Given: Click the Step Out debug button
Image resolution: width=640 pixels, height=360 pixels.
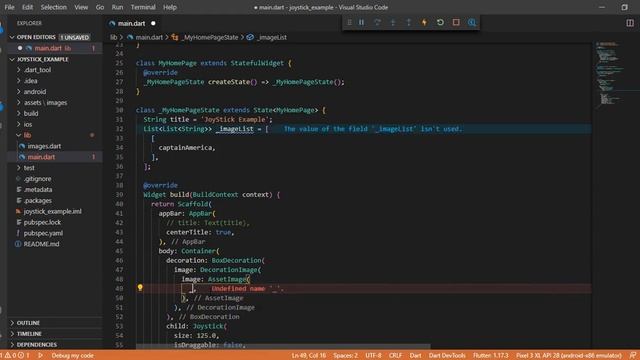Looking at the screenshot, I should point(409,22).
